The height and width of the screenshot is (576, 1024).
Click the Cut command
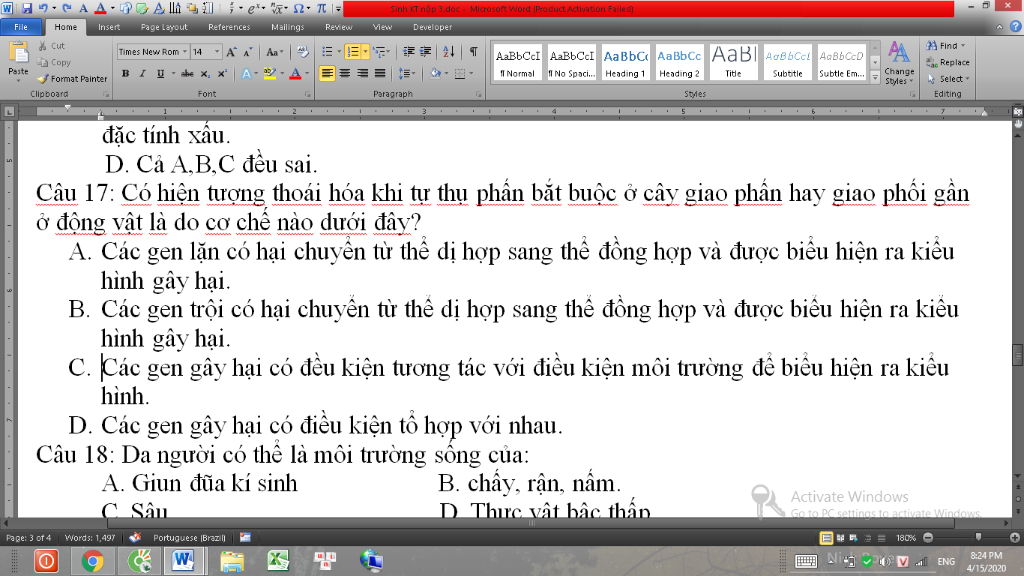(x=52, y=46)
